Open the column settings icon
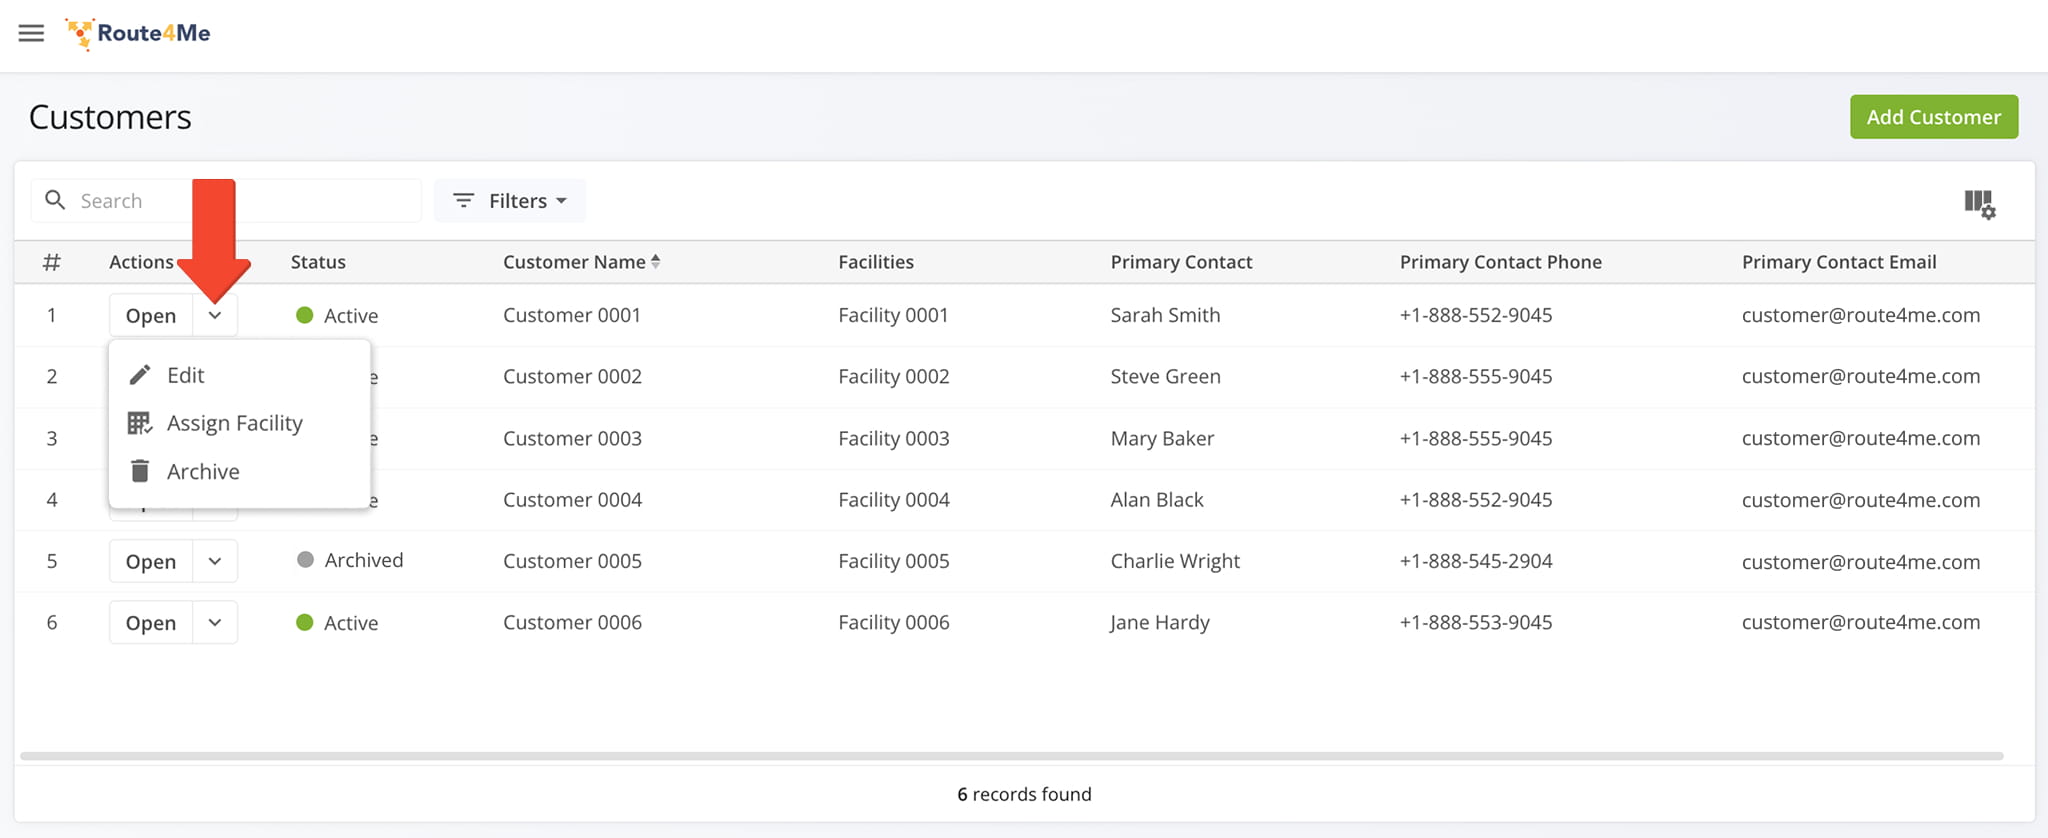This screenshot has height=838, width=2048. pos(1979,204)
